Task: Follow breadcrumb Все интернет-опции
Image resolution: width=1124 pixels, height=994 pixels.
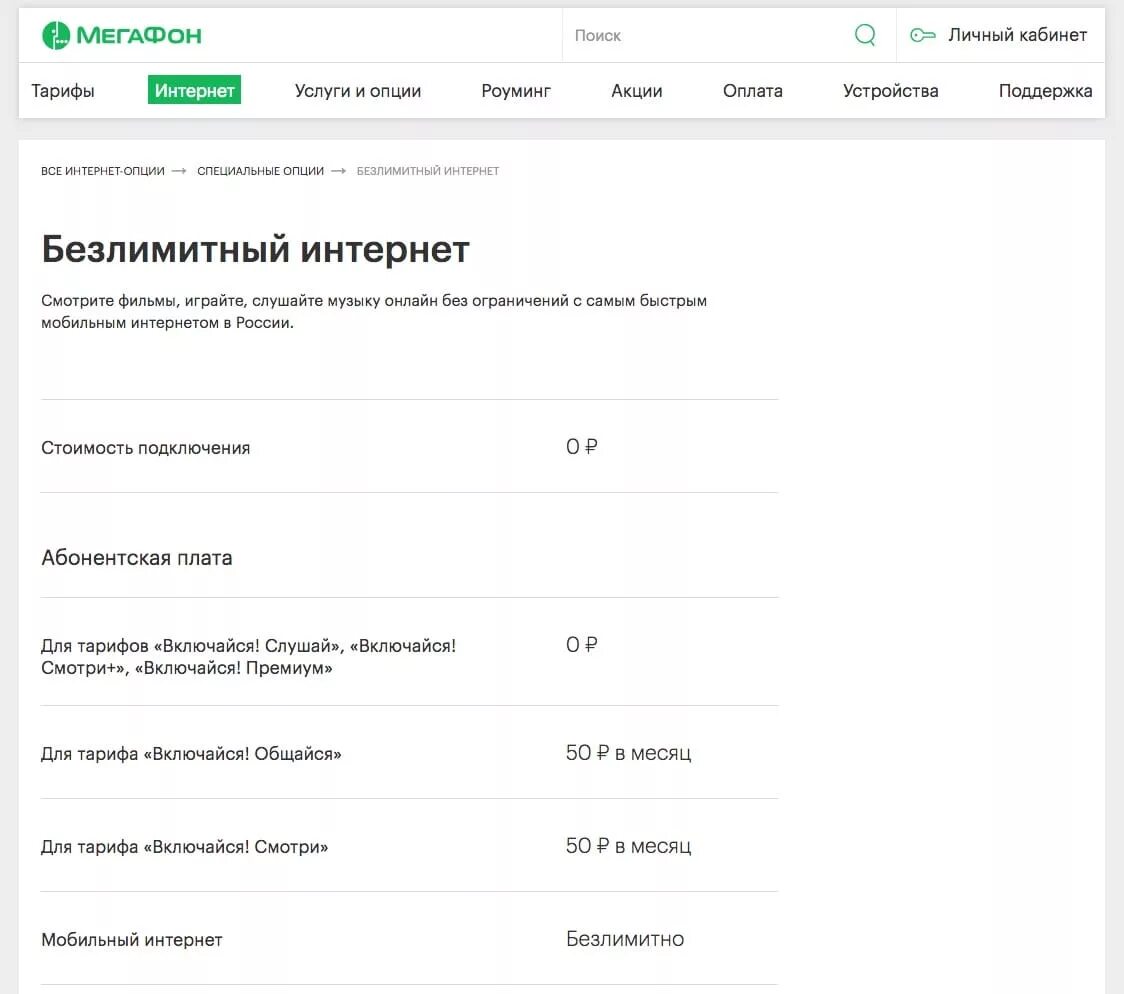Action: (103, 171)
